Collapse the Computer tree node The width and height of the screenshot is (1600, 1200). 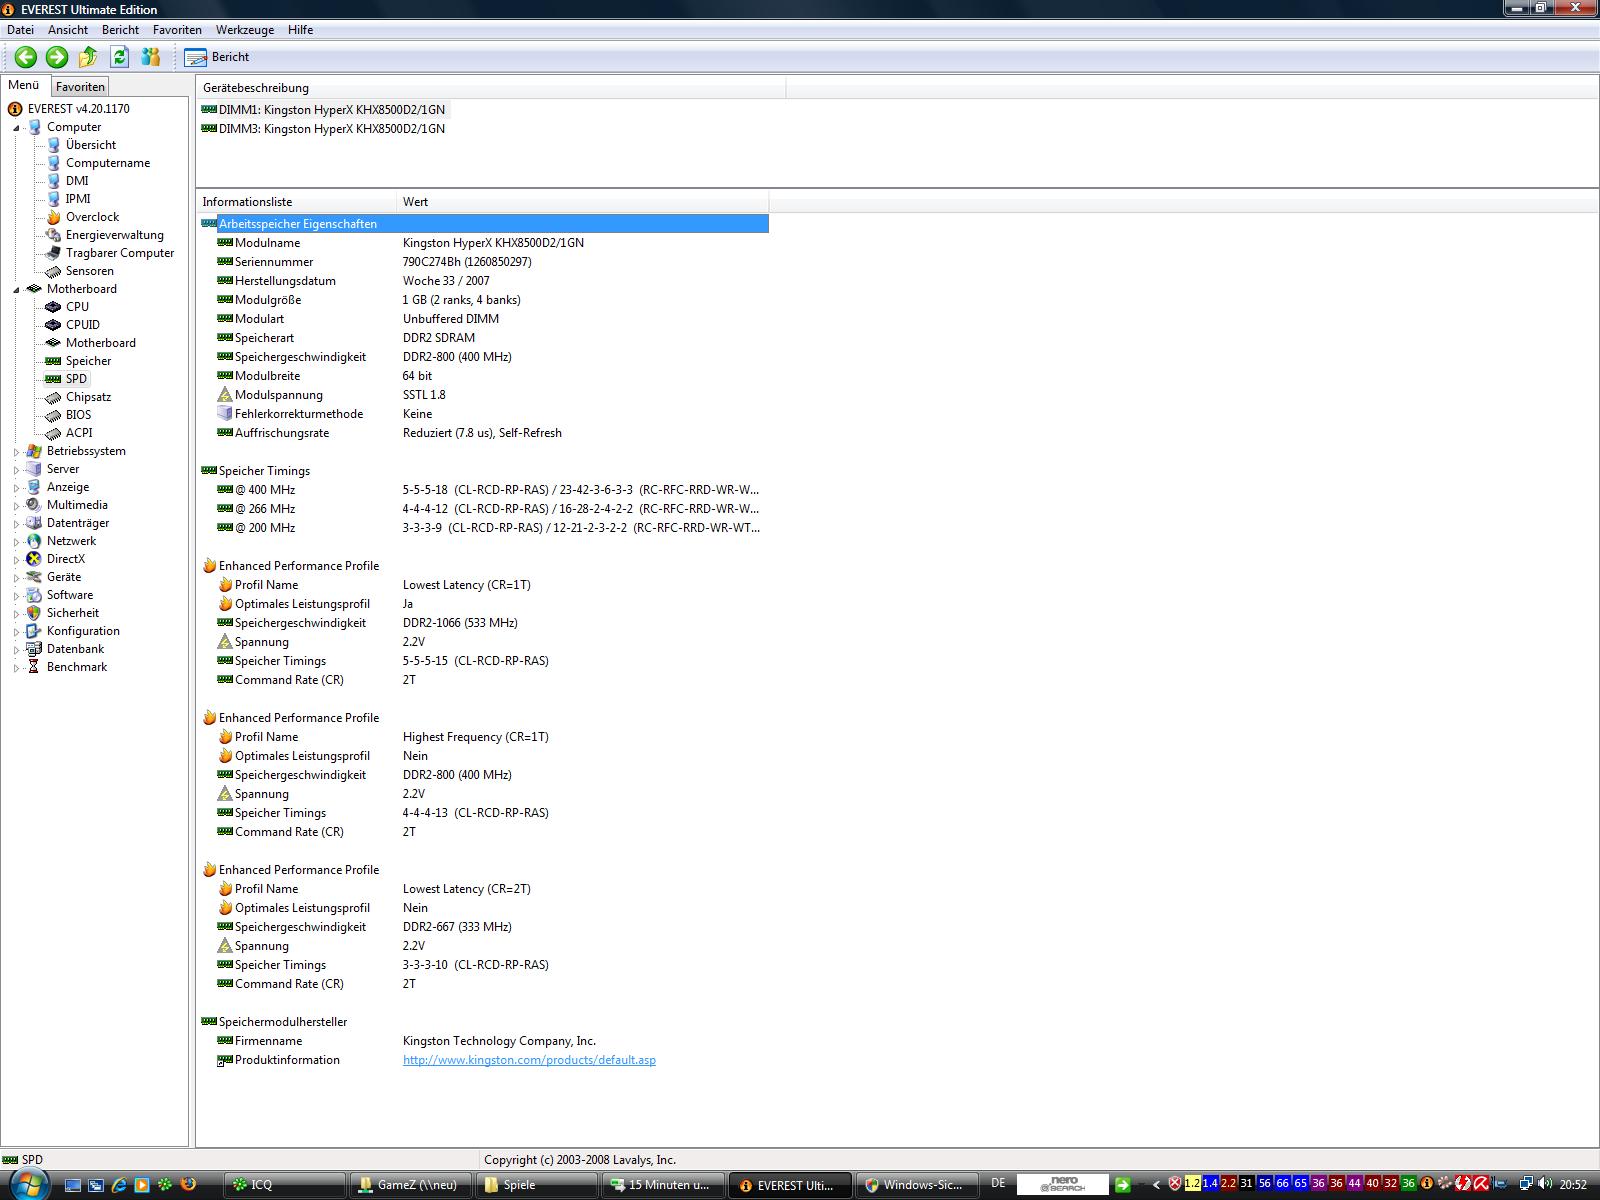coord(16,128)
